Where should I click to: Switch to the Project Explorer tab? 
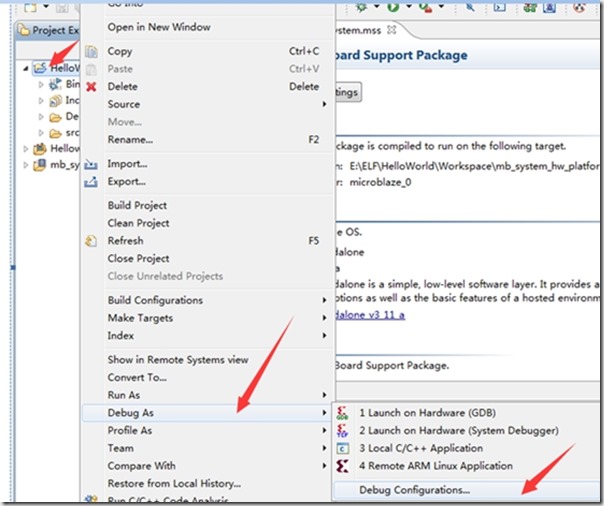click(55, 30)
